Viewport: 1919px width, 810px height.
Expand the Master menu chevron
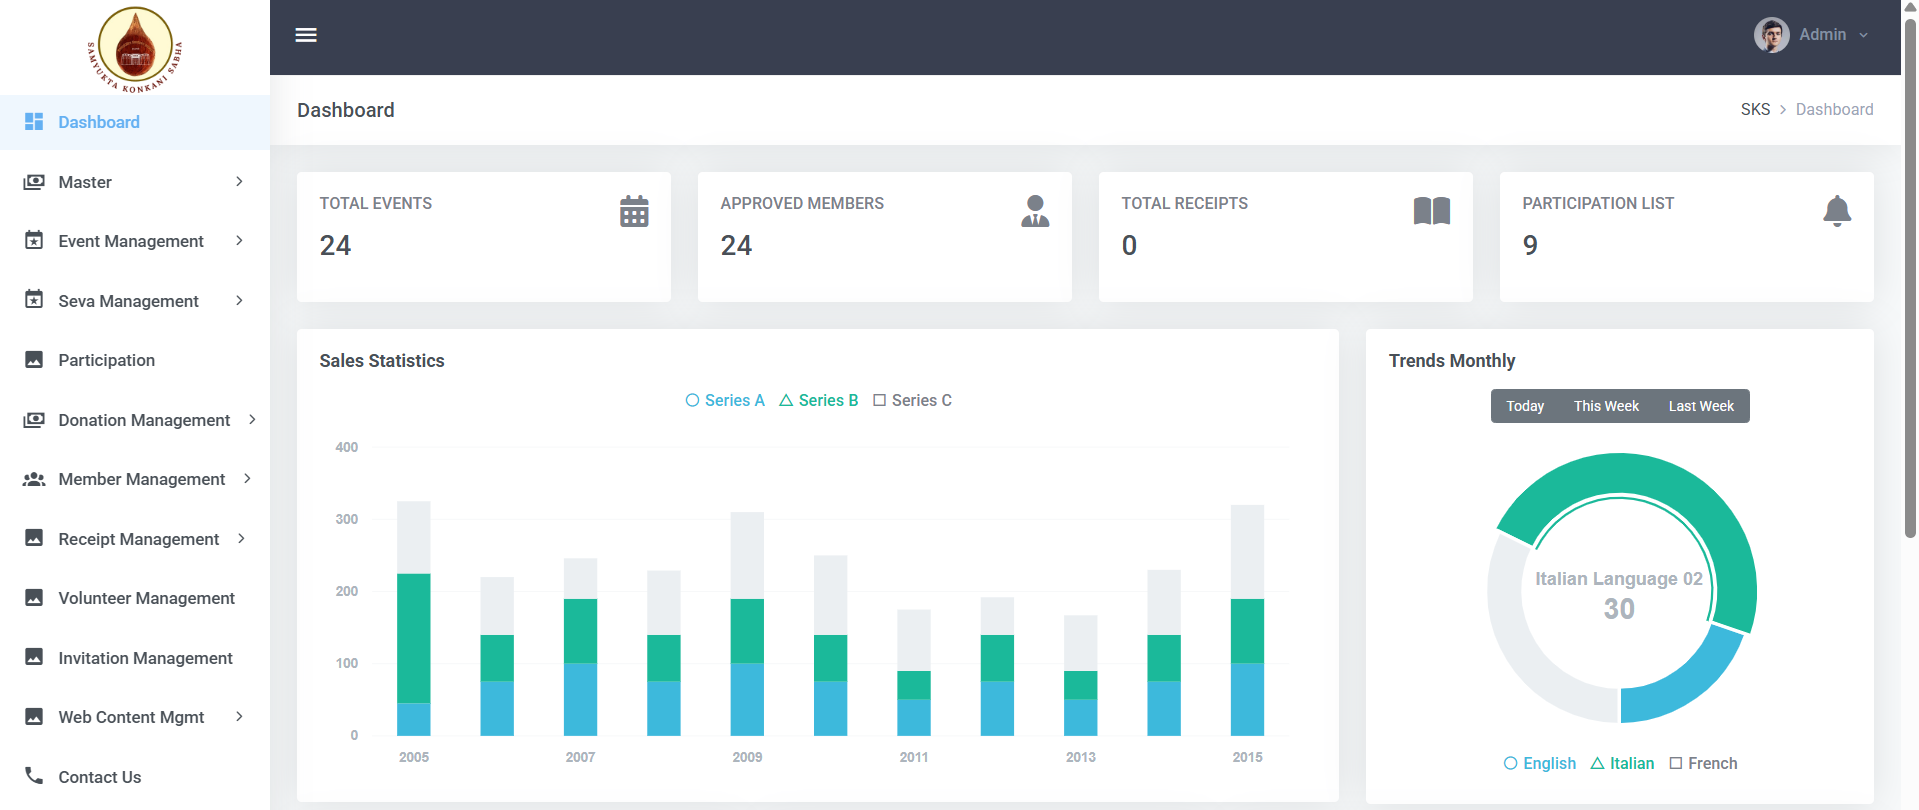point(239,181)
